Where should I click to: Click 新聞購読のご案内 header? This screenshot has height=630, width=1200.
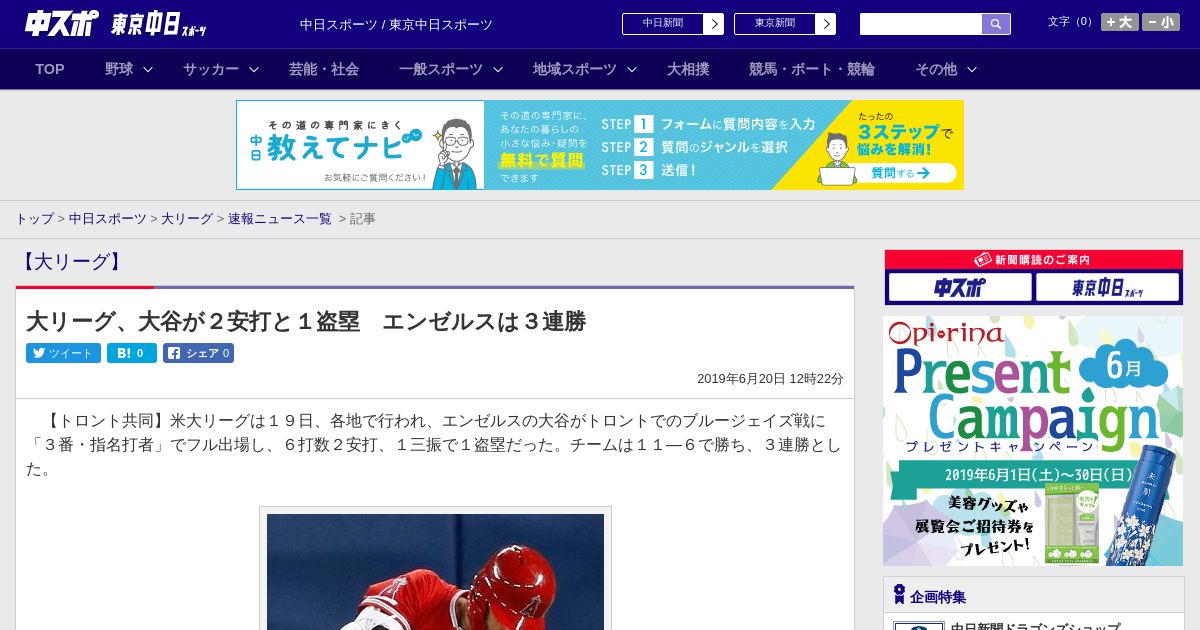click(1033, 259)
